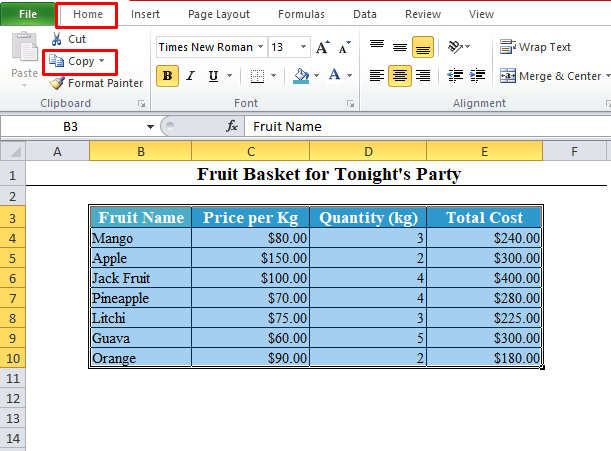
Task: Align text right
Action: tap(423, 76)
